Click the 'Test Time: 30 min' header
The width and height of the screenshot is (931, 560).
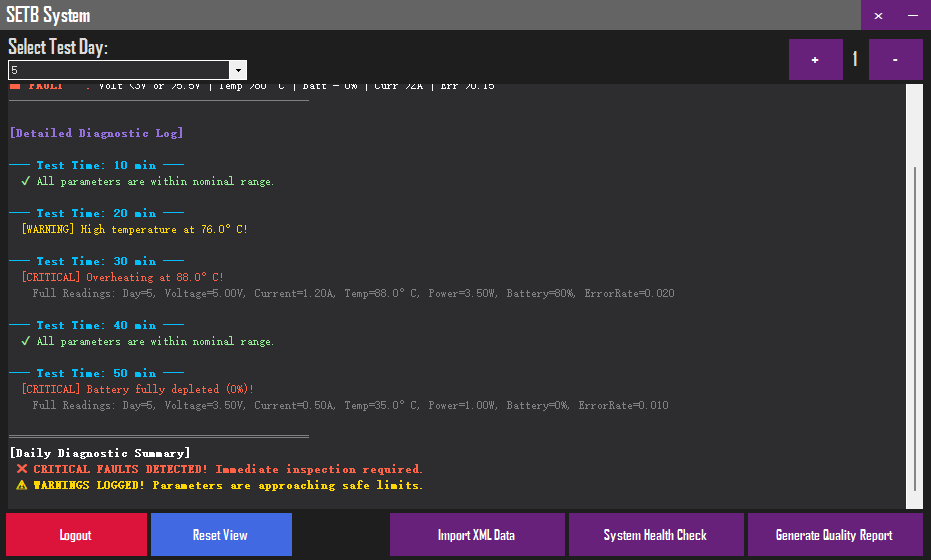96,261
